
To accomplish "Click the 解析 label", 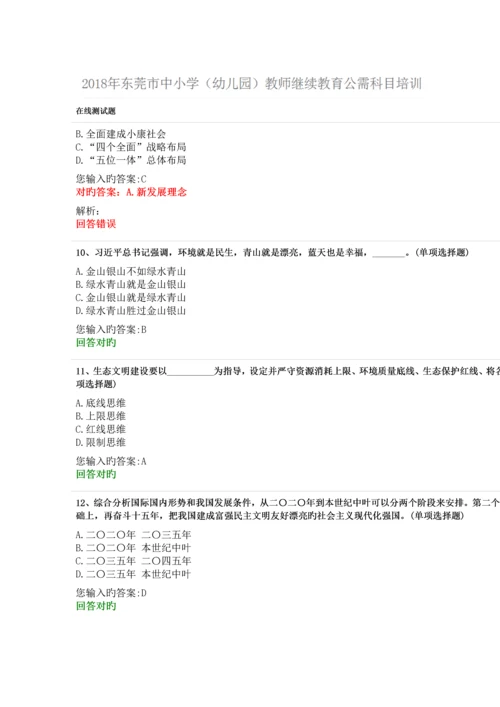I will (87, 211).
